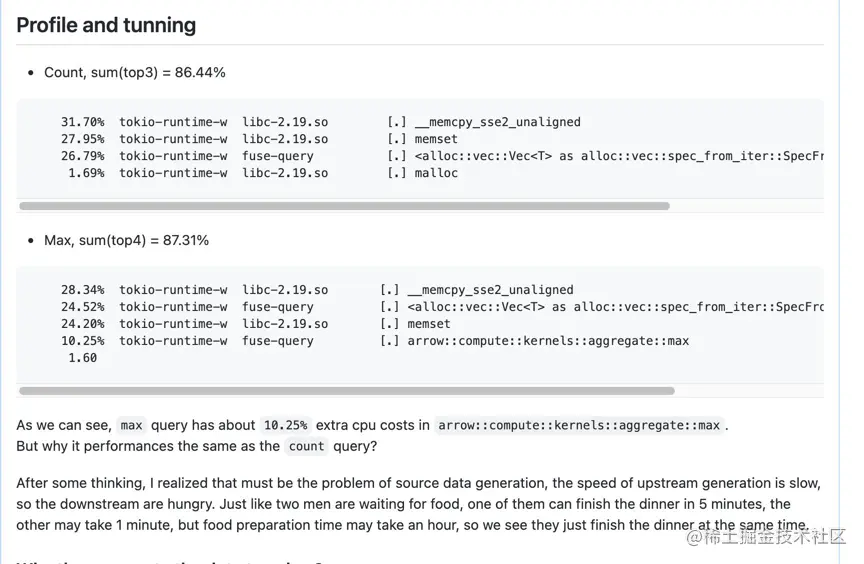
Task: Click the inline '10.25%' code tag
Action: pos(285,425)
